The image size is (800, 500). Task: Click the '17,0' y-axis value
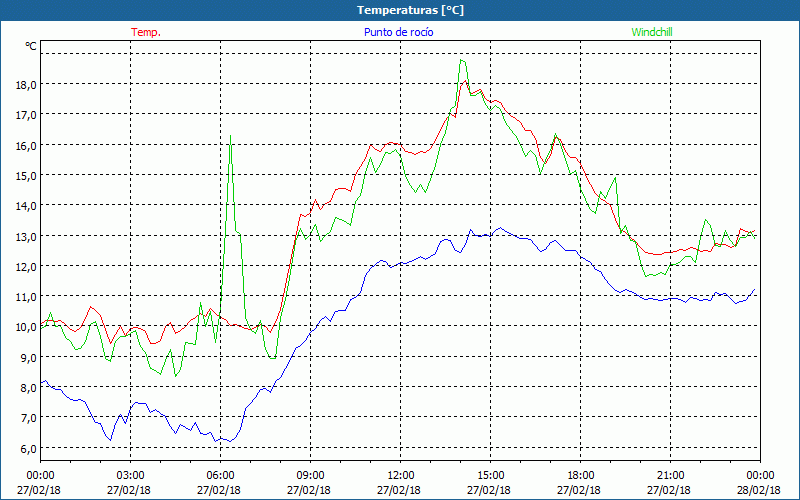[x=26, y=115]
